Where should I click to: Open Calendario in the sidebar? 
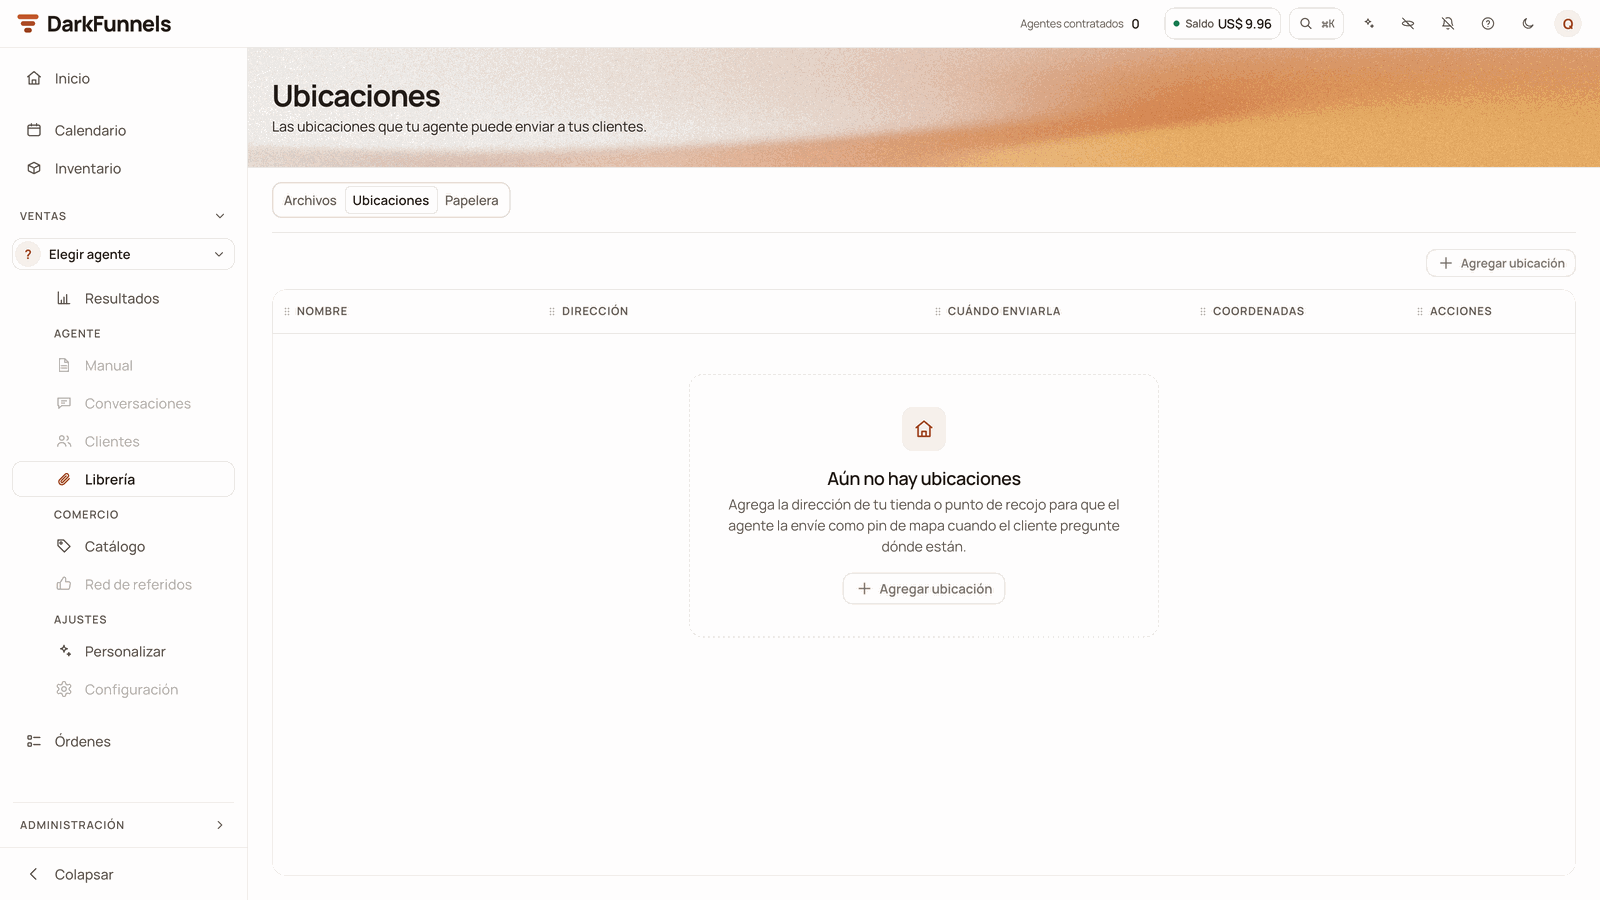tap(123, 130)
